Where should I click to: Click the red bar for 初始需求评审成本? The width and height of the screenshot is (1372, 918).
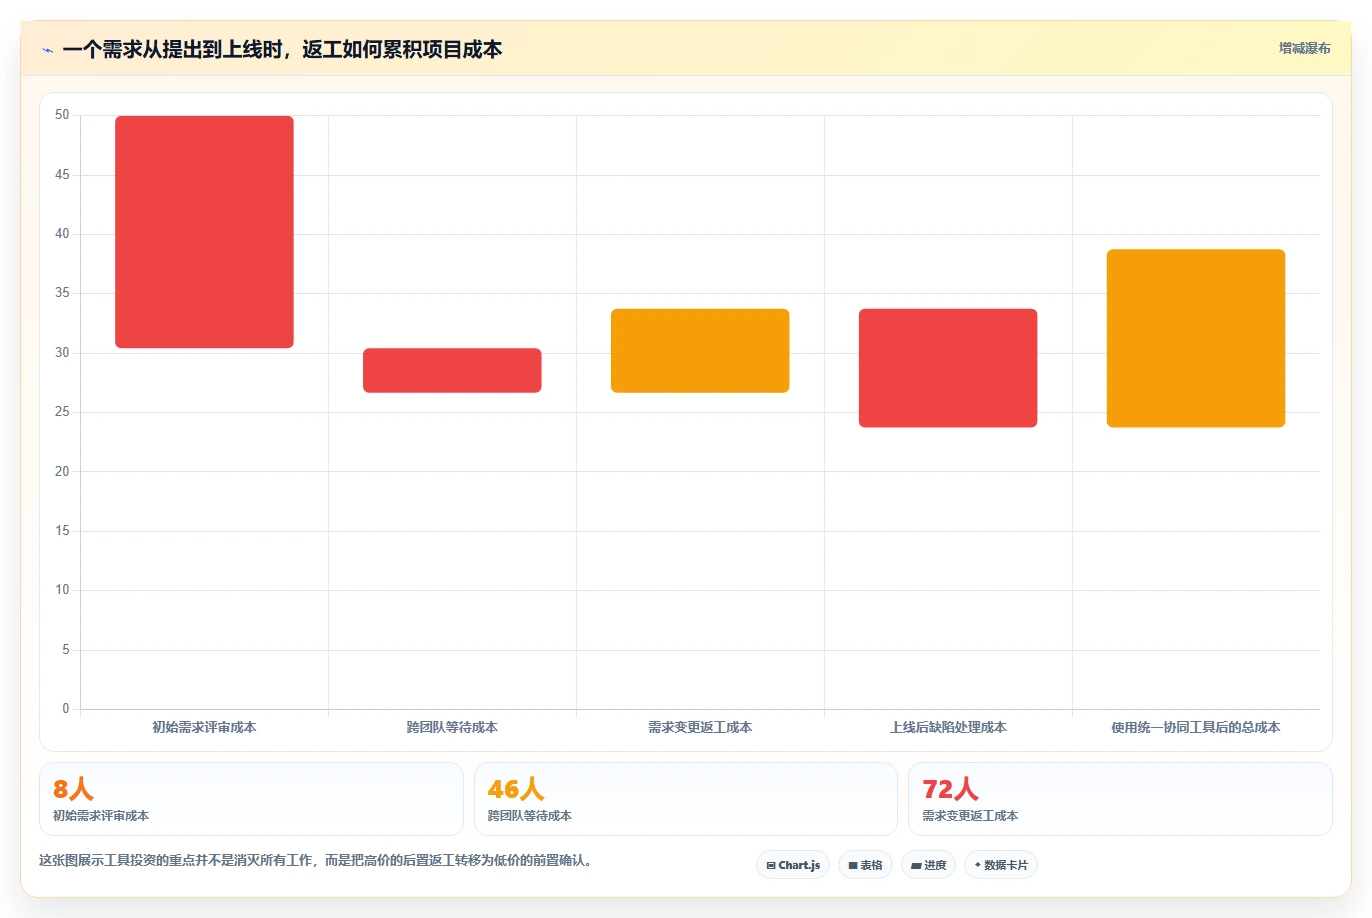204,232
